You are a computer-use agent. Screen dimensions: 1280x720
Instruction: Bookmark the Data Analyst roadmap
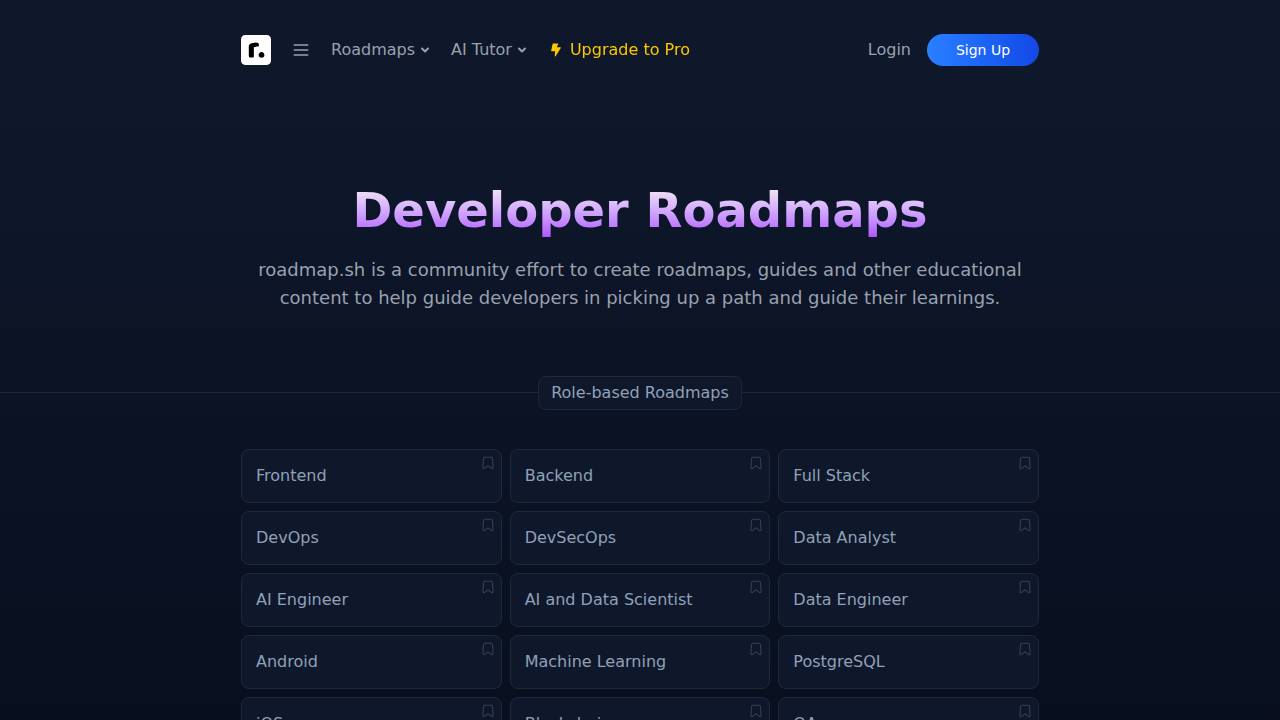[1024, 525]
